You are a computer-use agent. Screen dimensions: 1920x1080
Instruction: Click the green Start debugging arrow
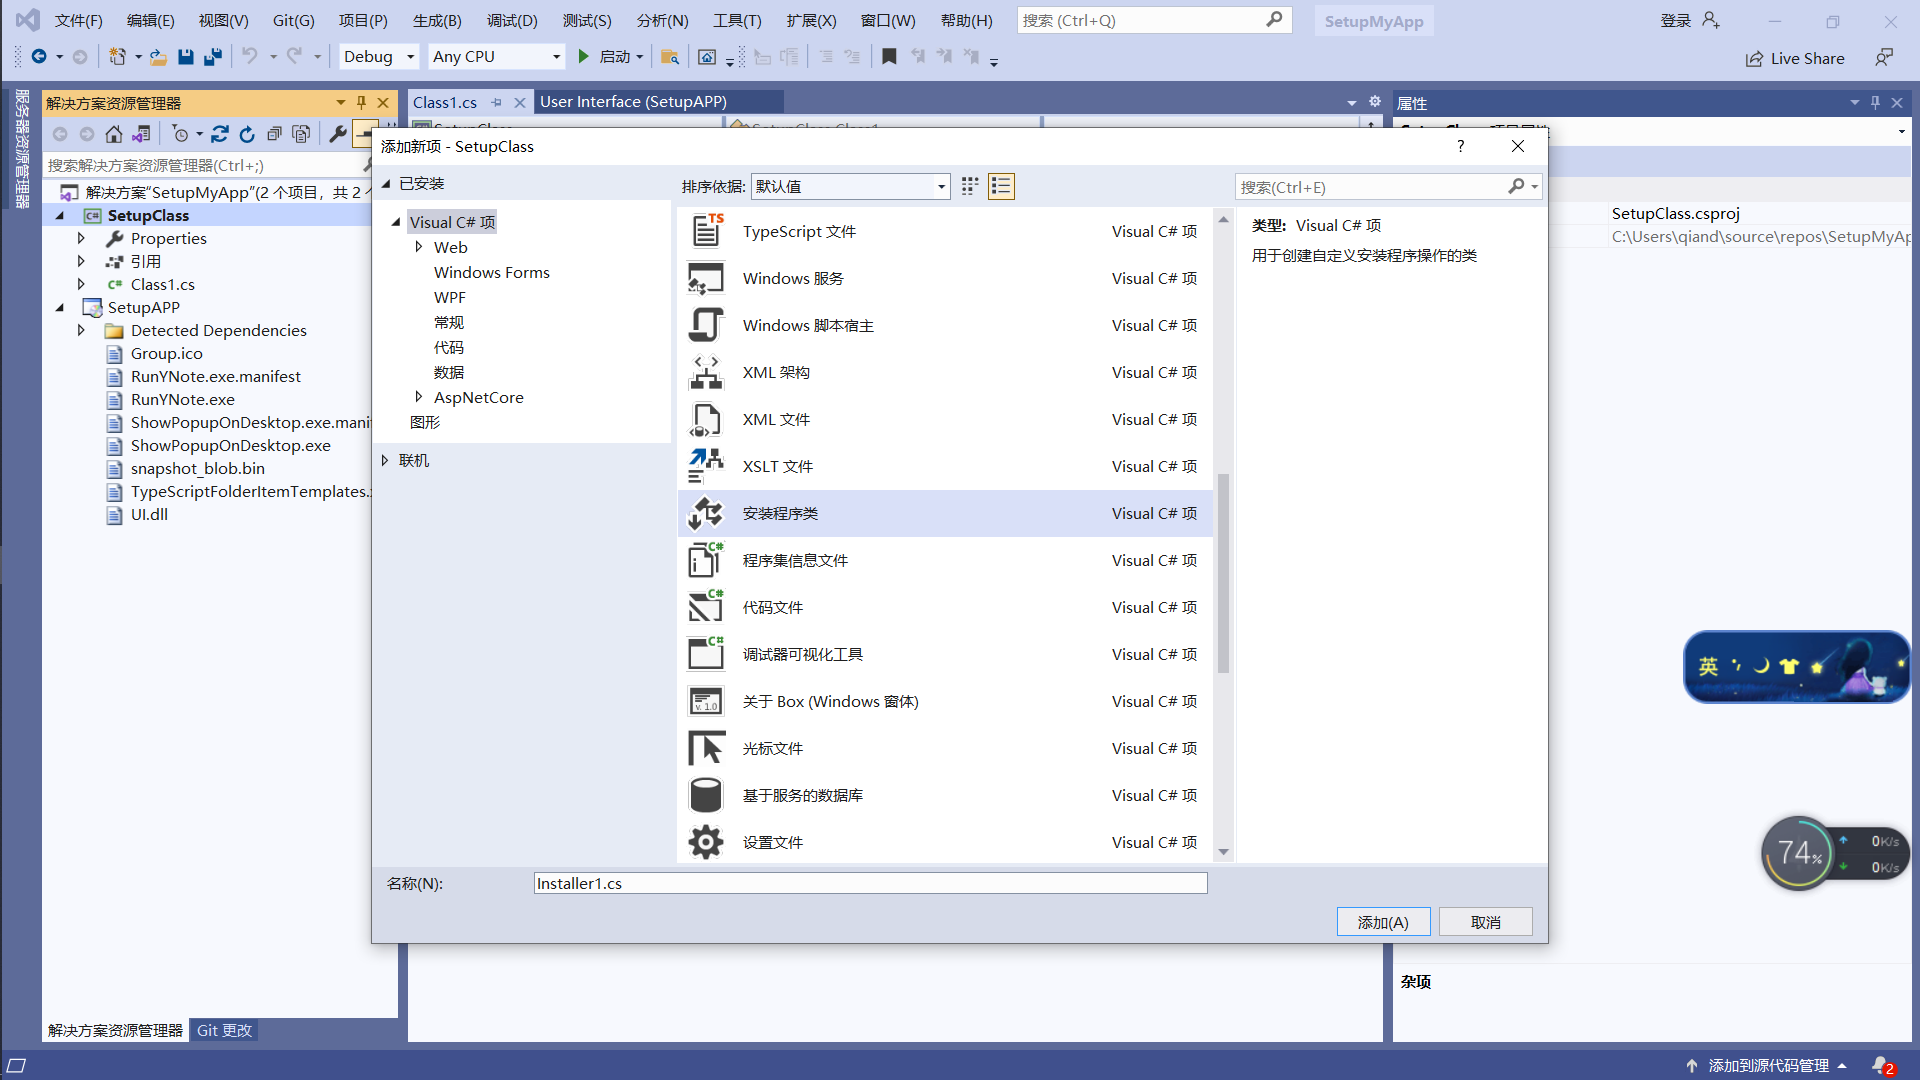(584, 57)
